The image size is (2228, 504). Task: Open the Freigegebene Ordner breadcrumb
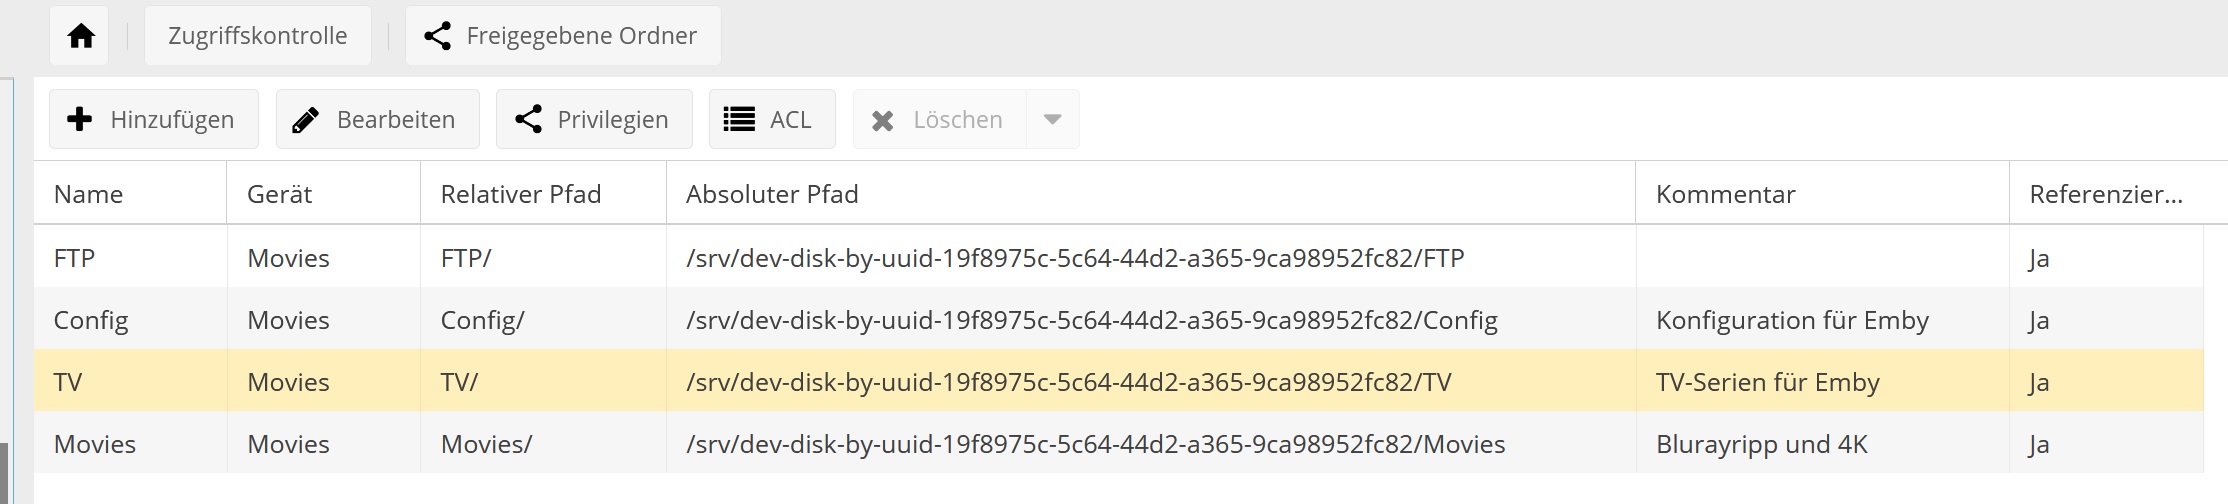pos(563,36)
